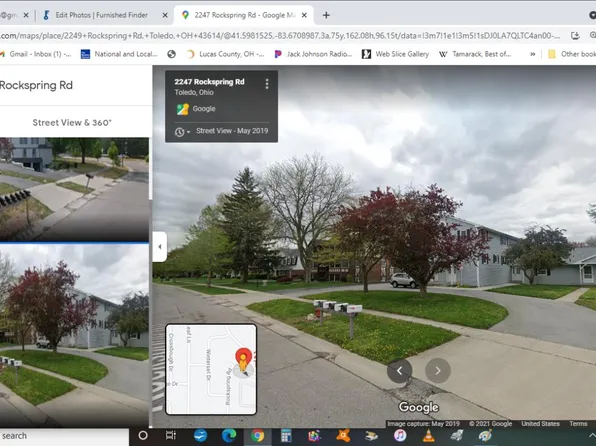The height and width of the screenshot is (446, 596).
Task: Go to next Street View position
Action: coord(438,370)
